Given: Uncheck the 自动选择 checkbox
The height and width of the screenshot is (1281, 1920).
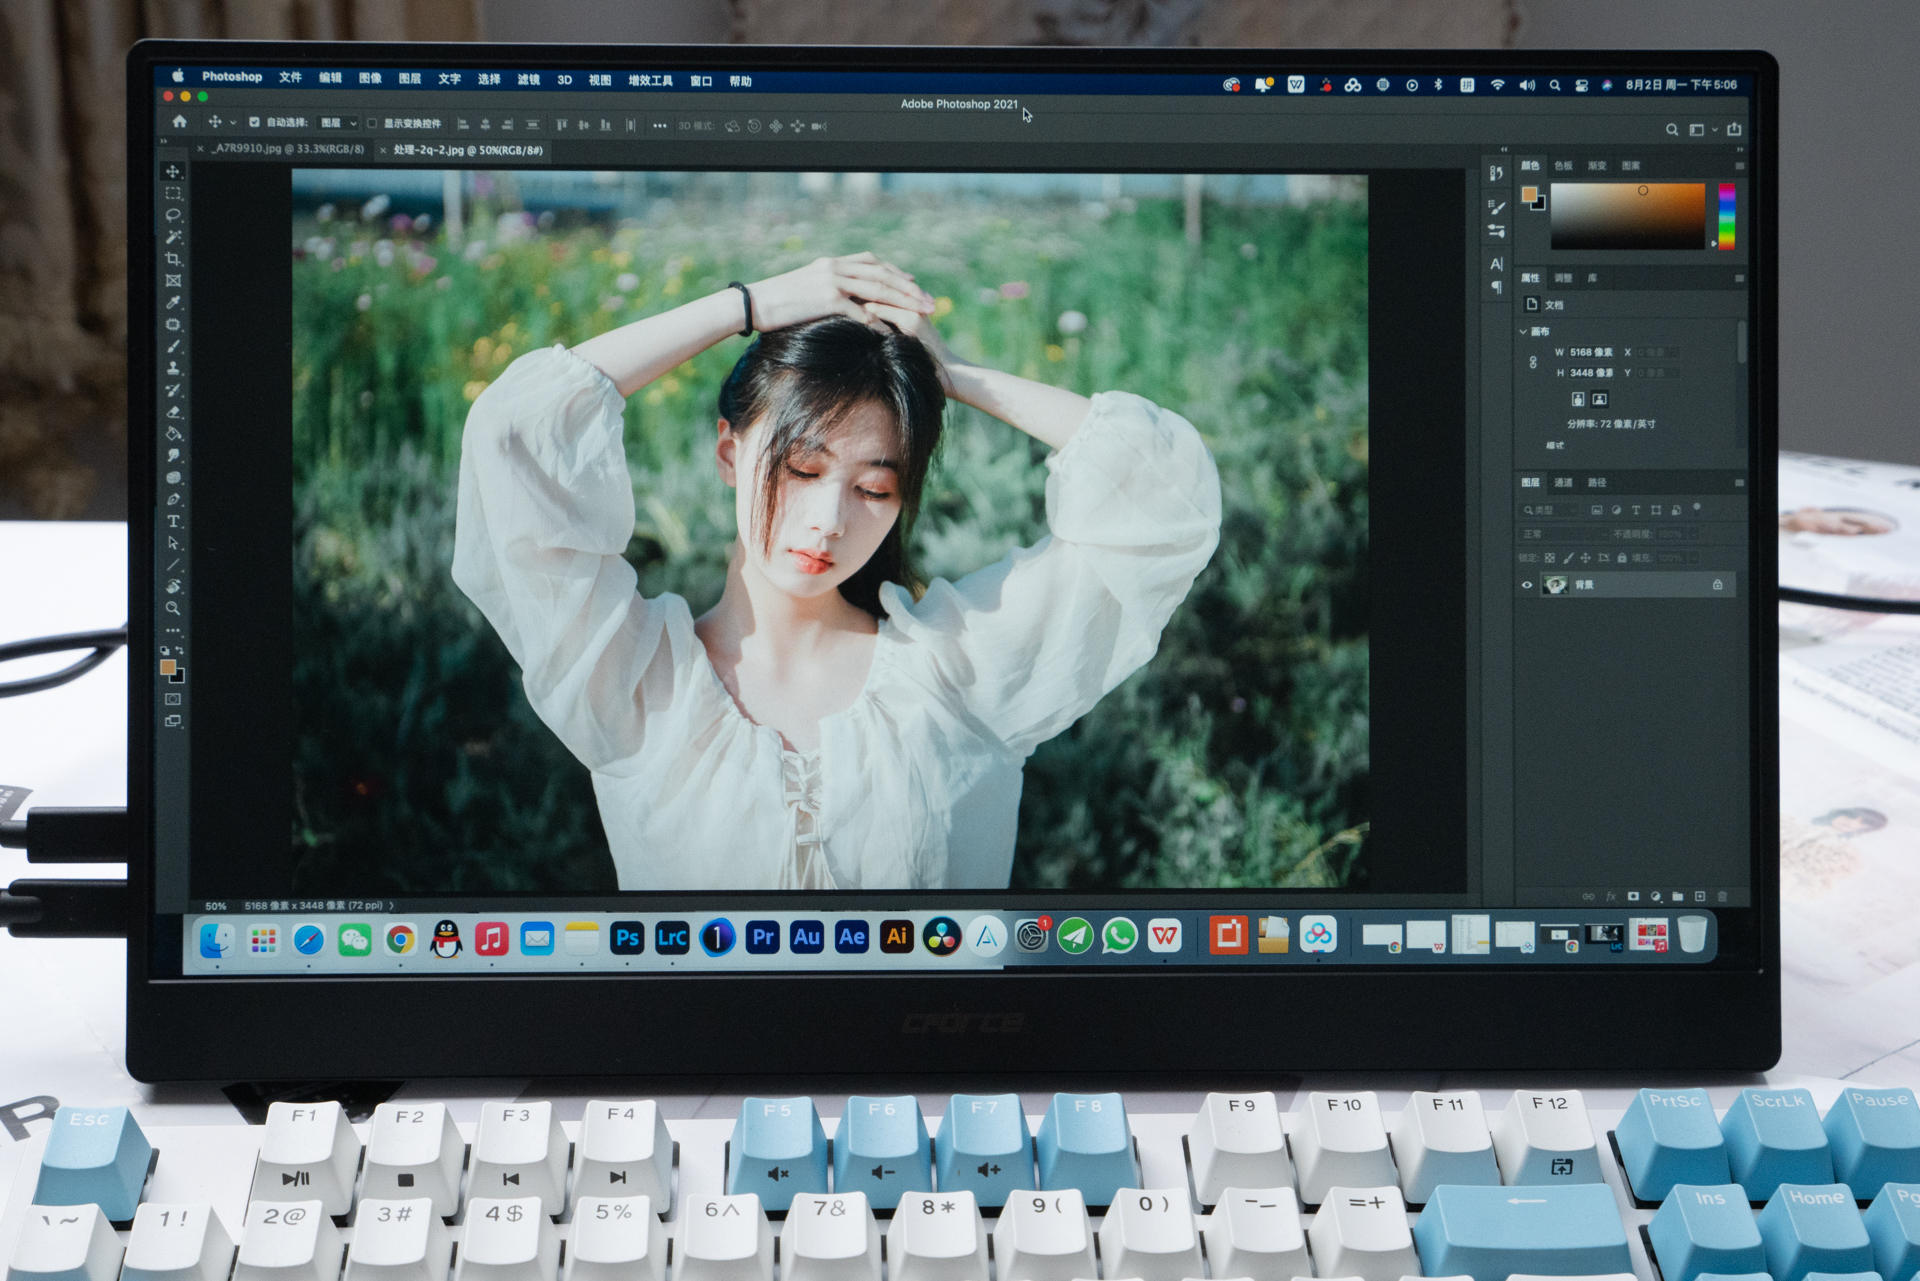Looking at the screenshot, I should (x=254, y=122).
